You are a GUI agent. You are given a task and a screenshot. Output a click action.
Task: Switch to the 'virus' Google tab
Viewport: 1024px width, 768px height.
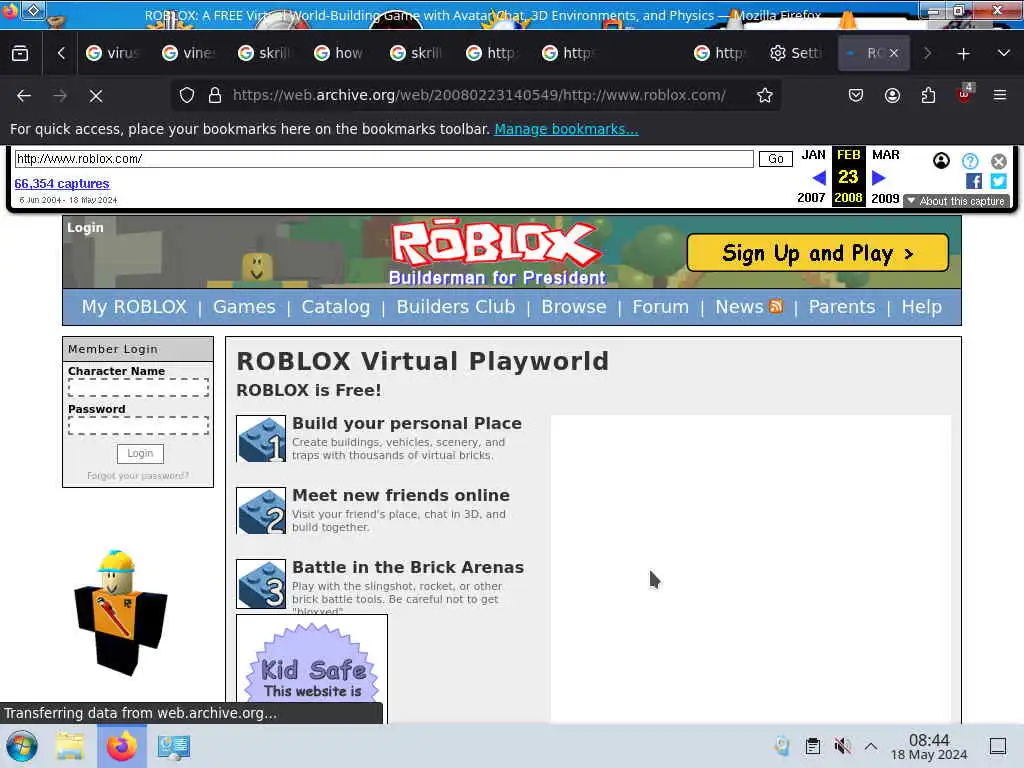(112, 54)
